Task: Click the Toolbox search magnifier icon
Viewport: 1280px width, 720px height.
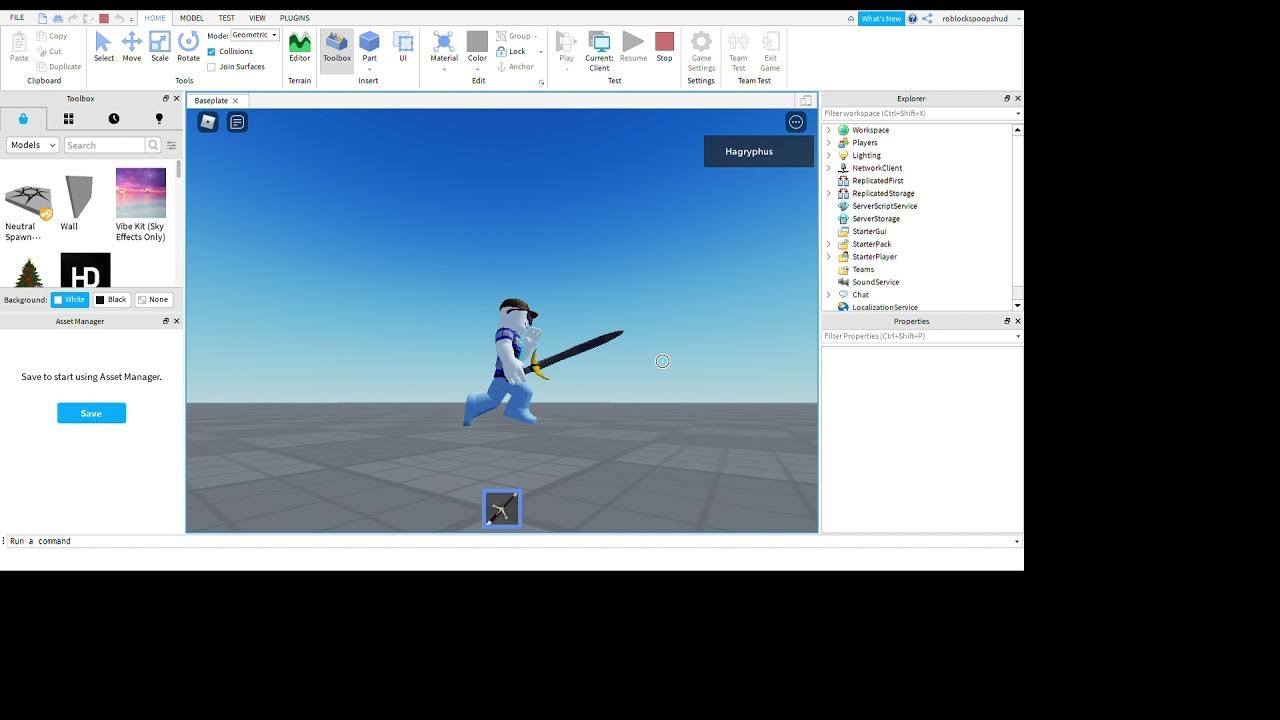Action: coord(153,145)
